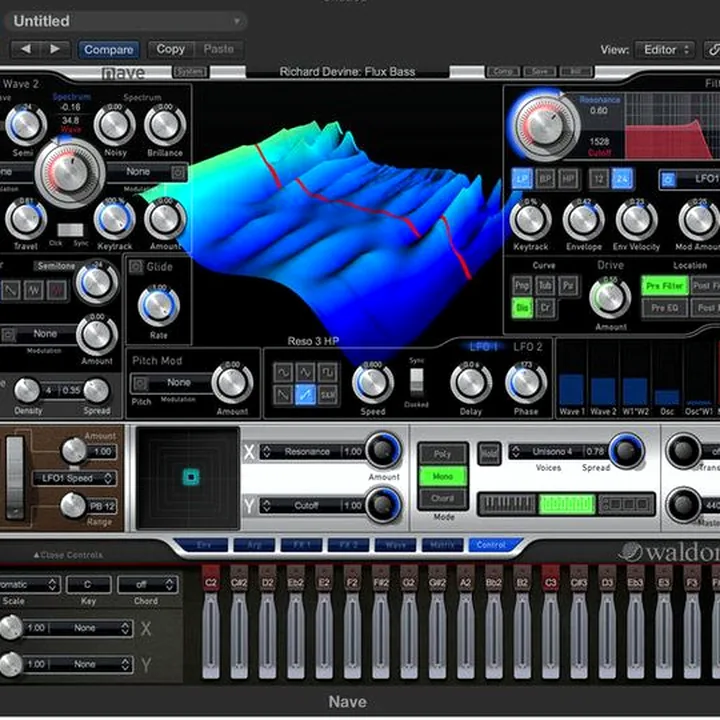Click the LFO 2 label
The height and width of the screenshot is (720, 720).
coord(528,347)
